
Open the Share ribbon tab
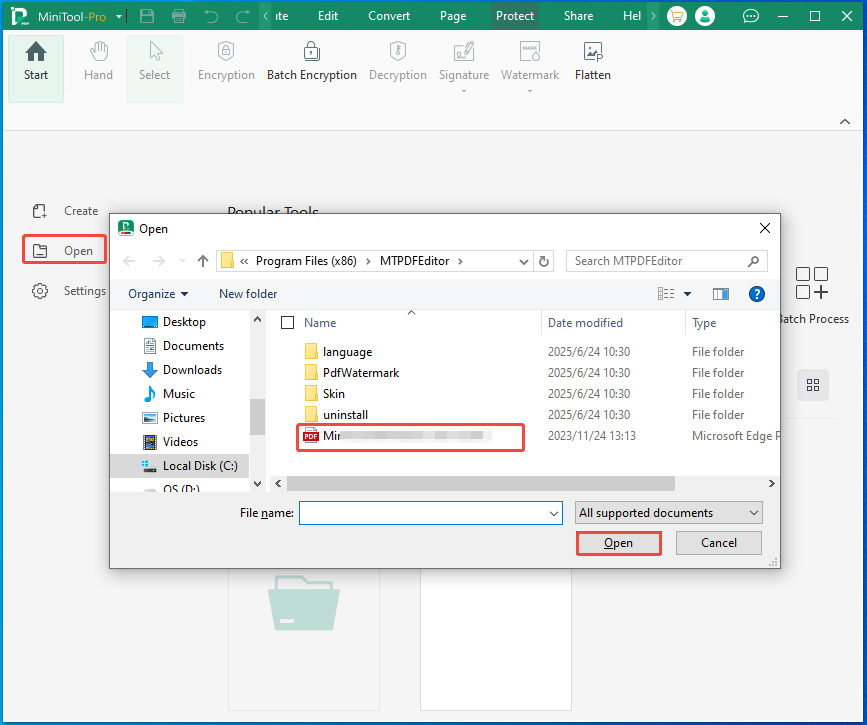[x=578, y=16]
